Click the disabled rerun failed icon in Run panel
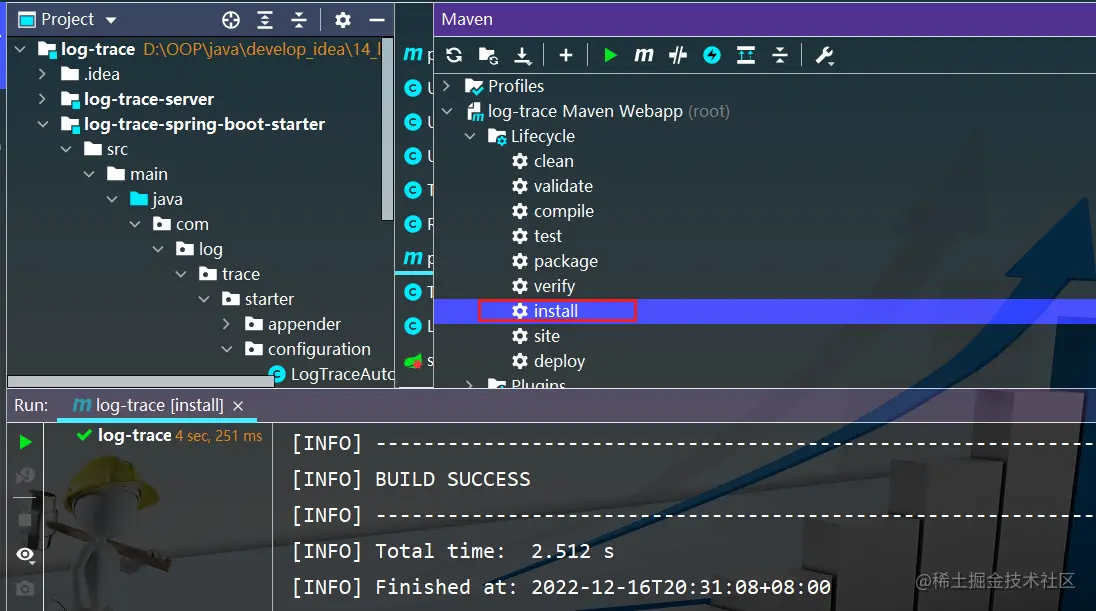 coord(25,476)
